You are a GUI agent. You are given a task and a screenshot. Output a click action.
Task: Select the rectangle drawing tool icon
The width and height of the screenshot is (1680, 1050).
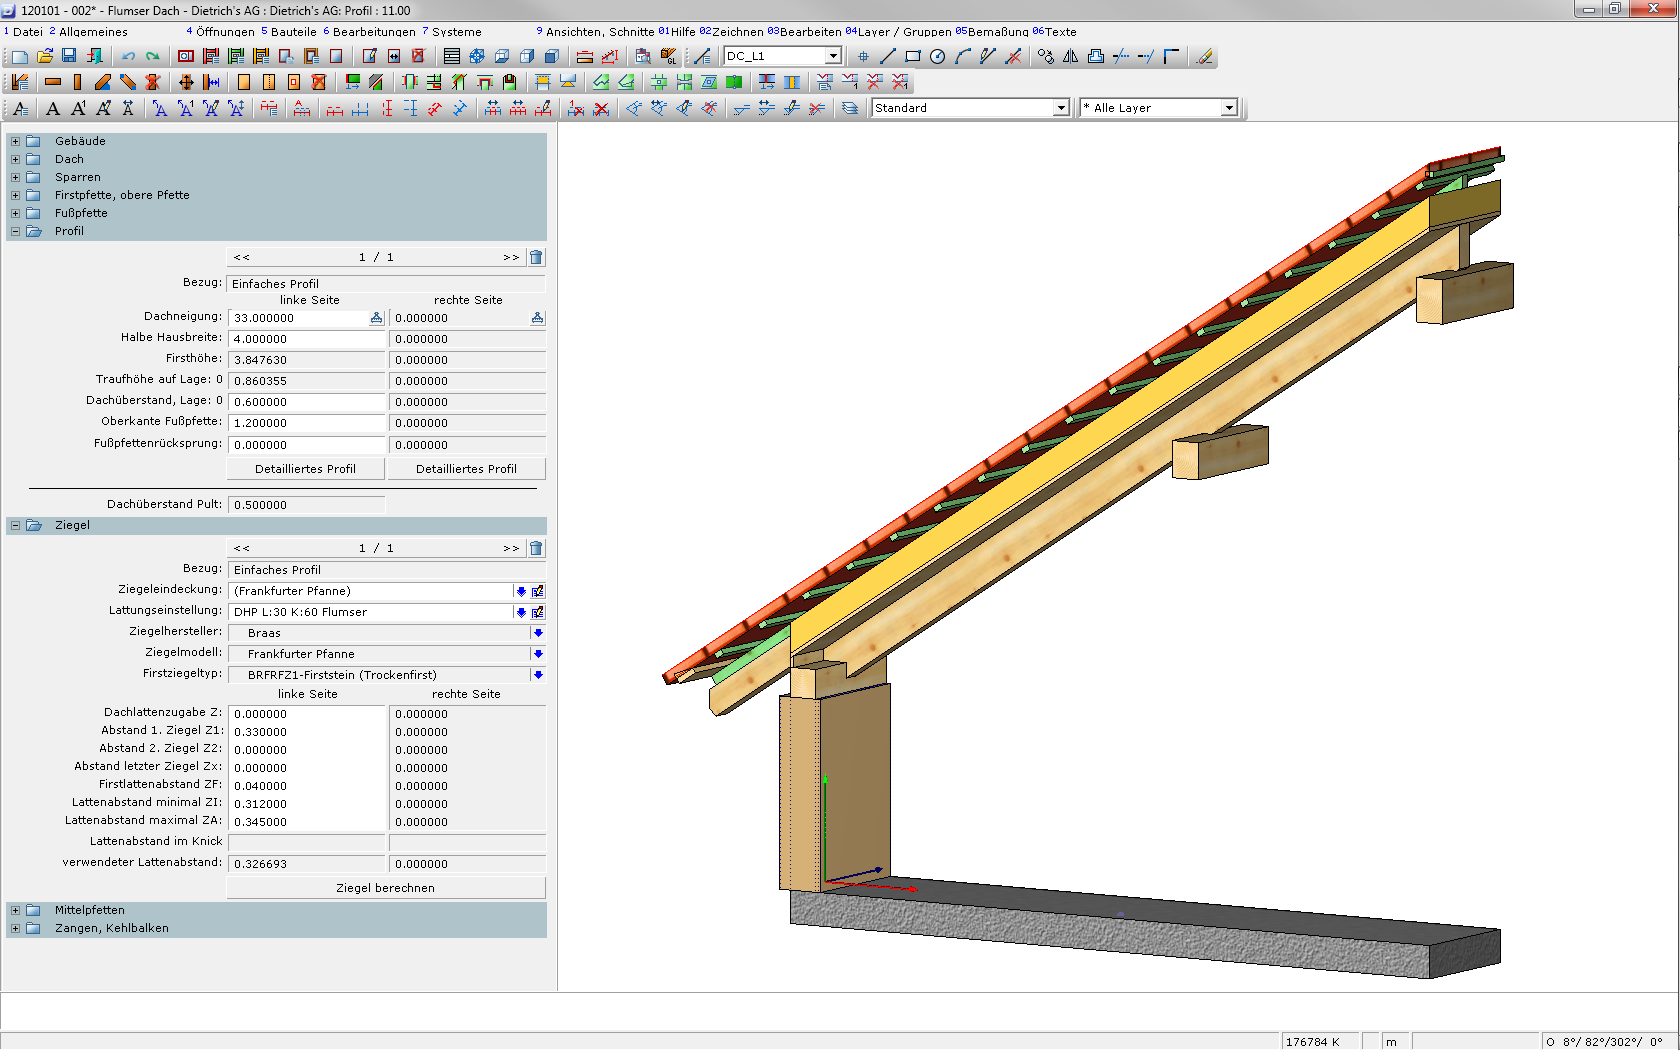[912, 56]
